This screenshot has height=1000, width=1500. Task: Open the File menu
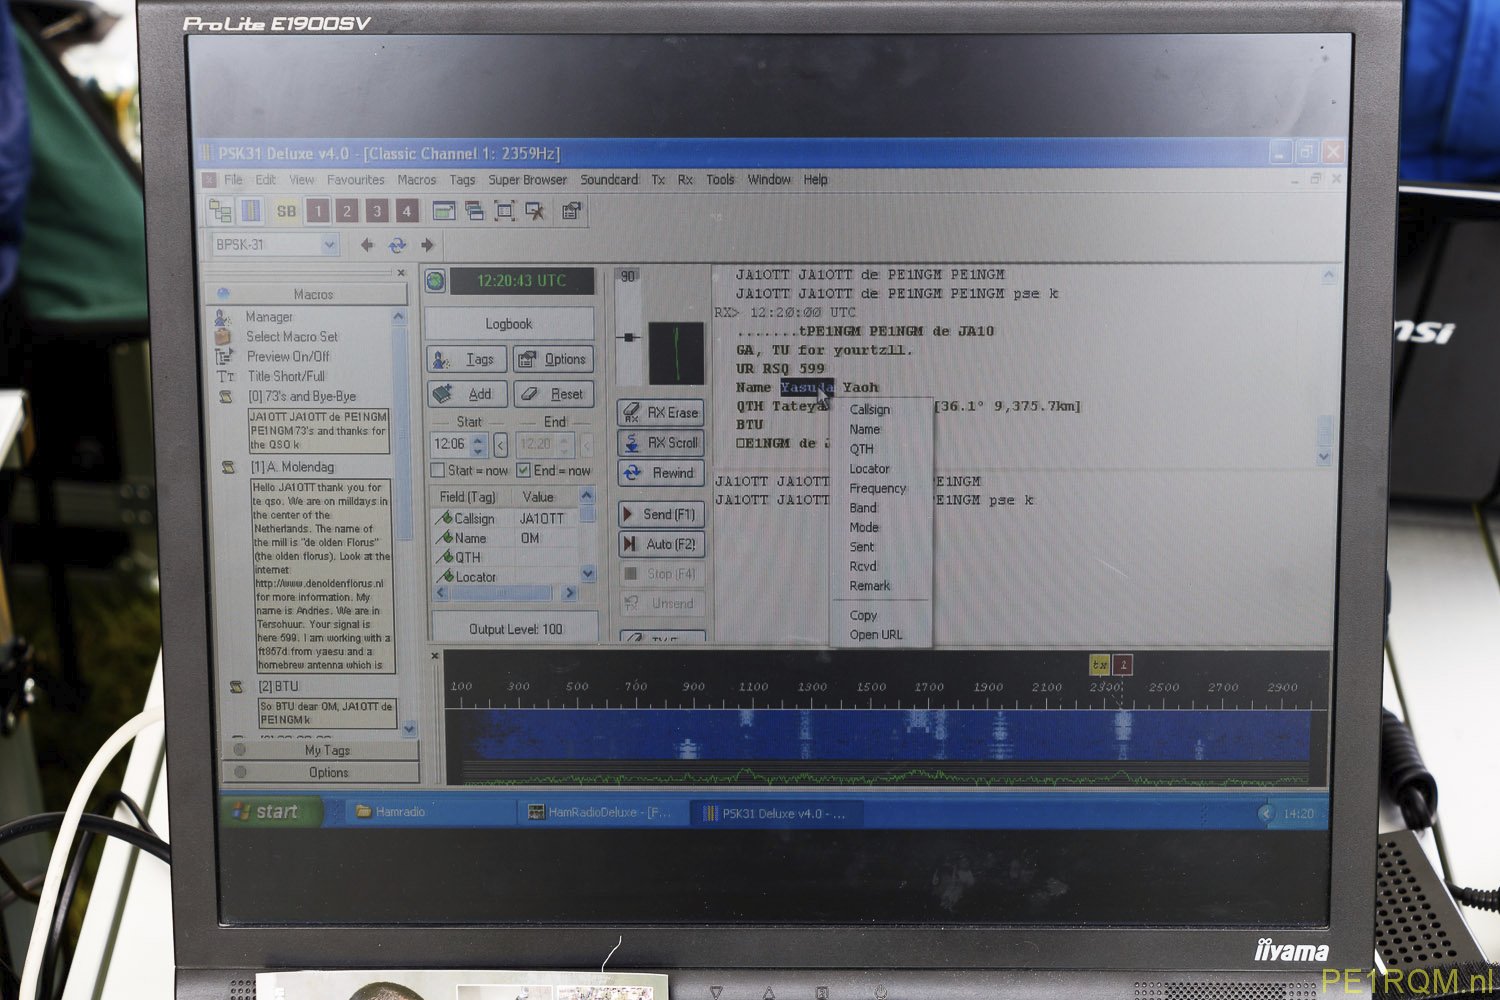[x=233, y=180]
